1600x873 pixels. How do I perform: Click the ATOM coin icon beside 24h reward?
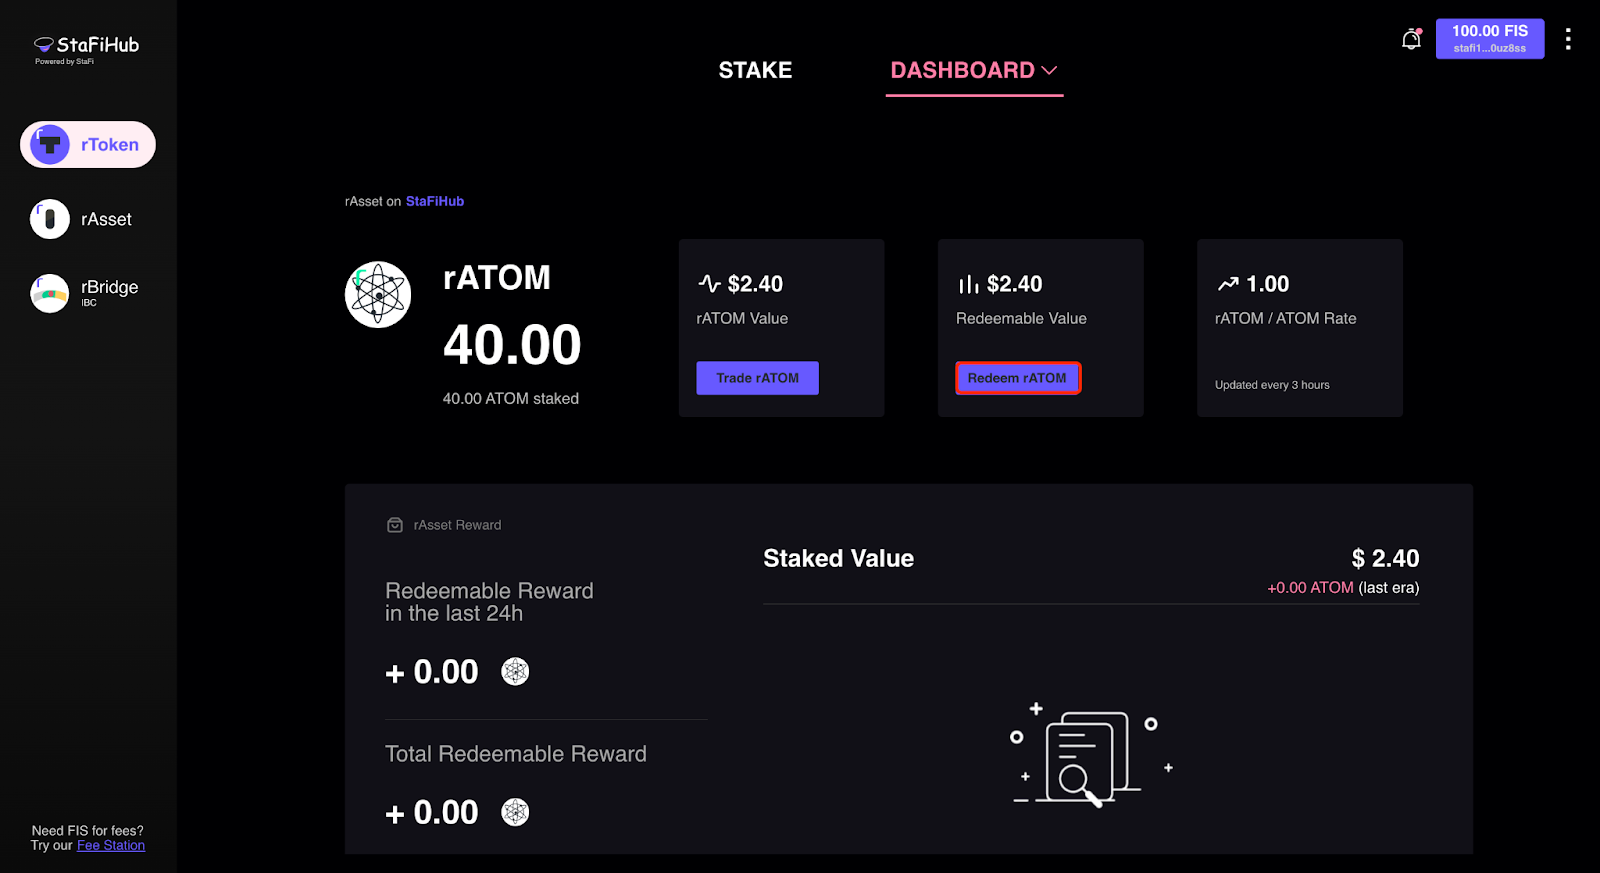click(515, 672)
